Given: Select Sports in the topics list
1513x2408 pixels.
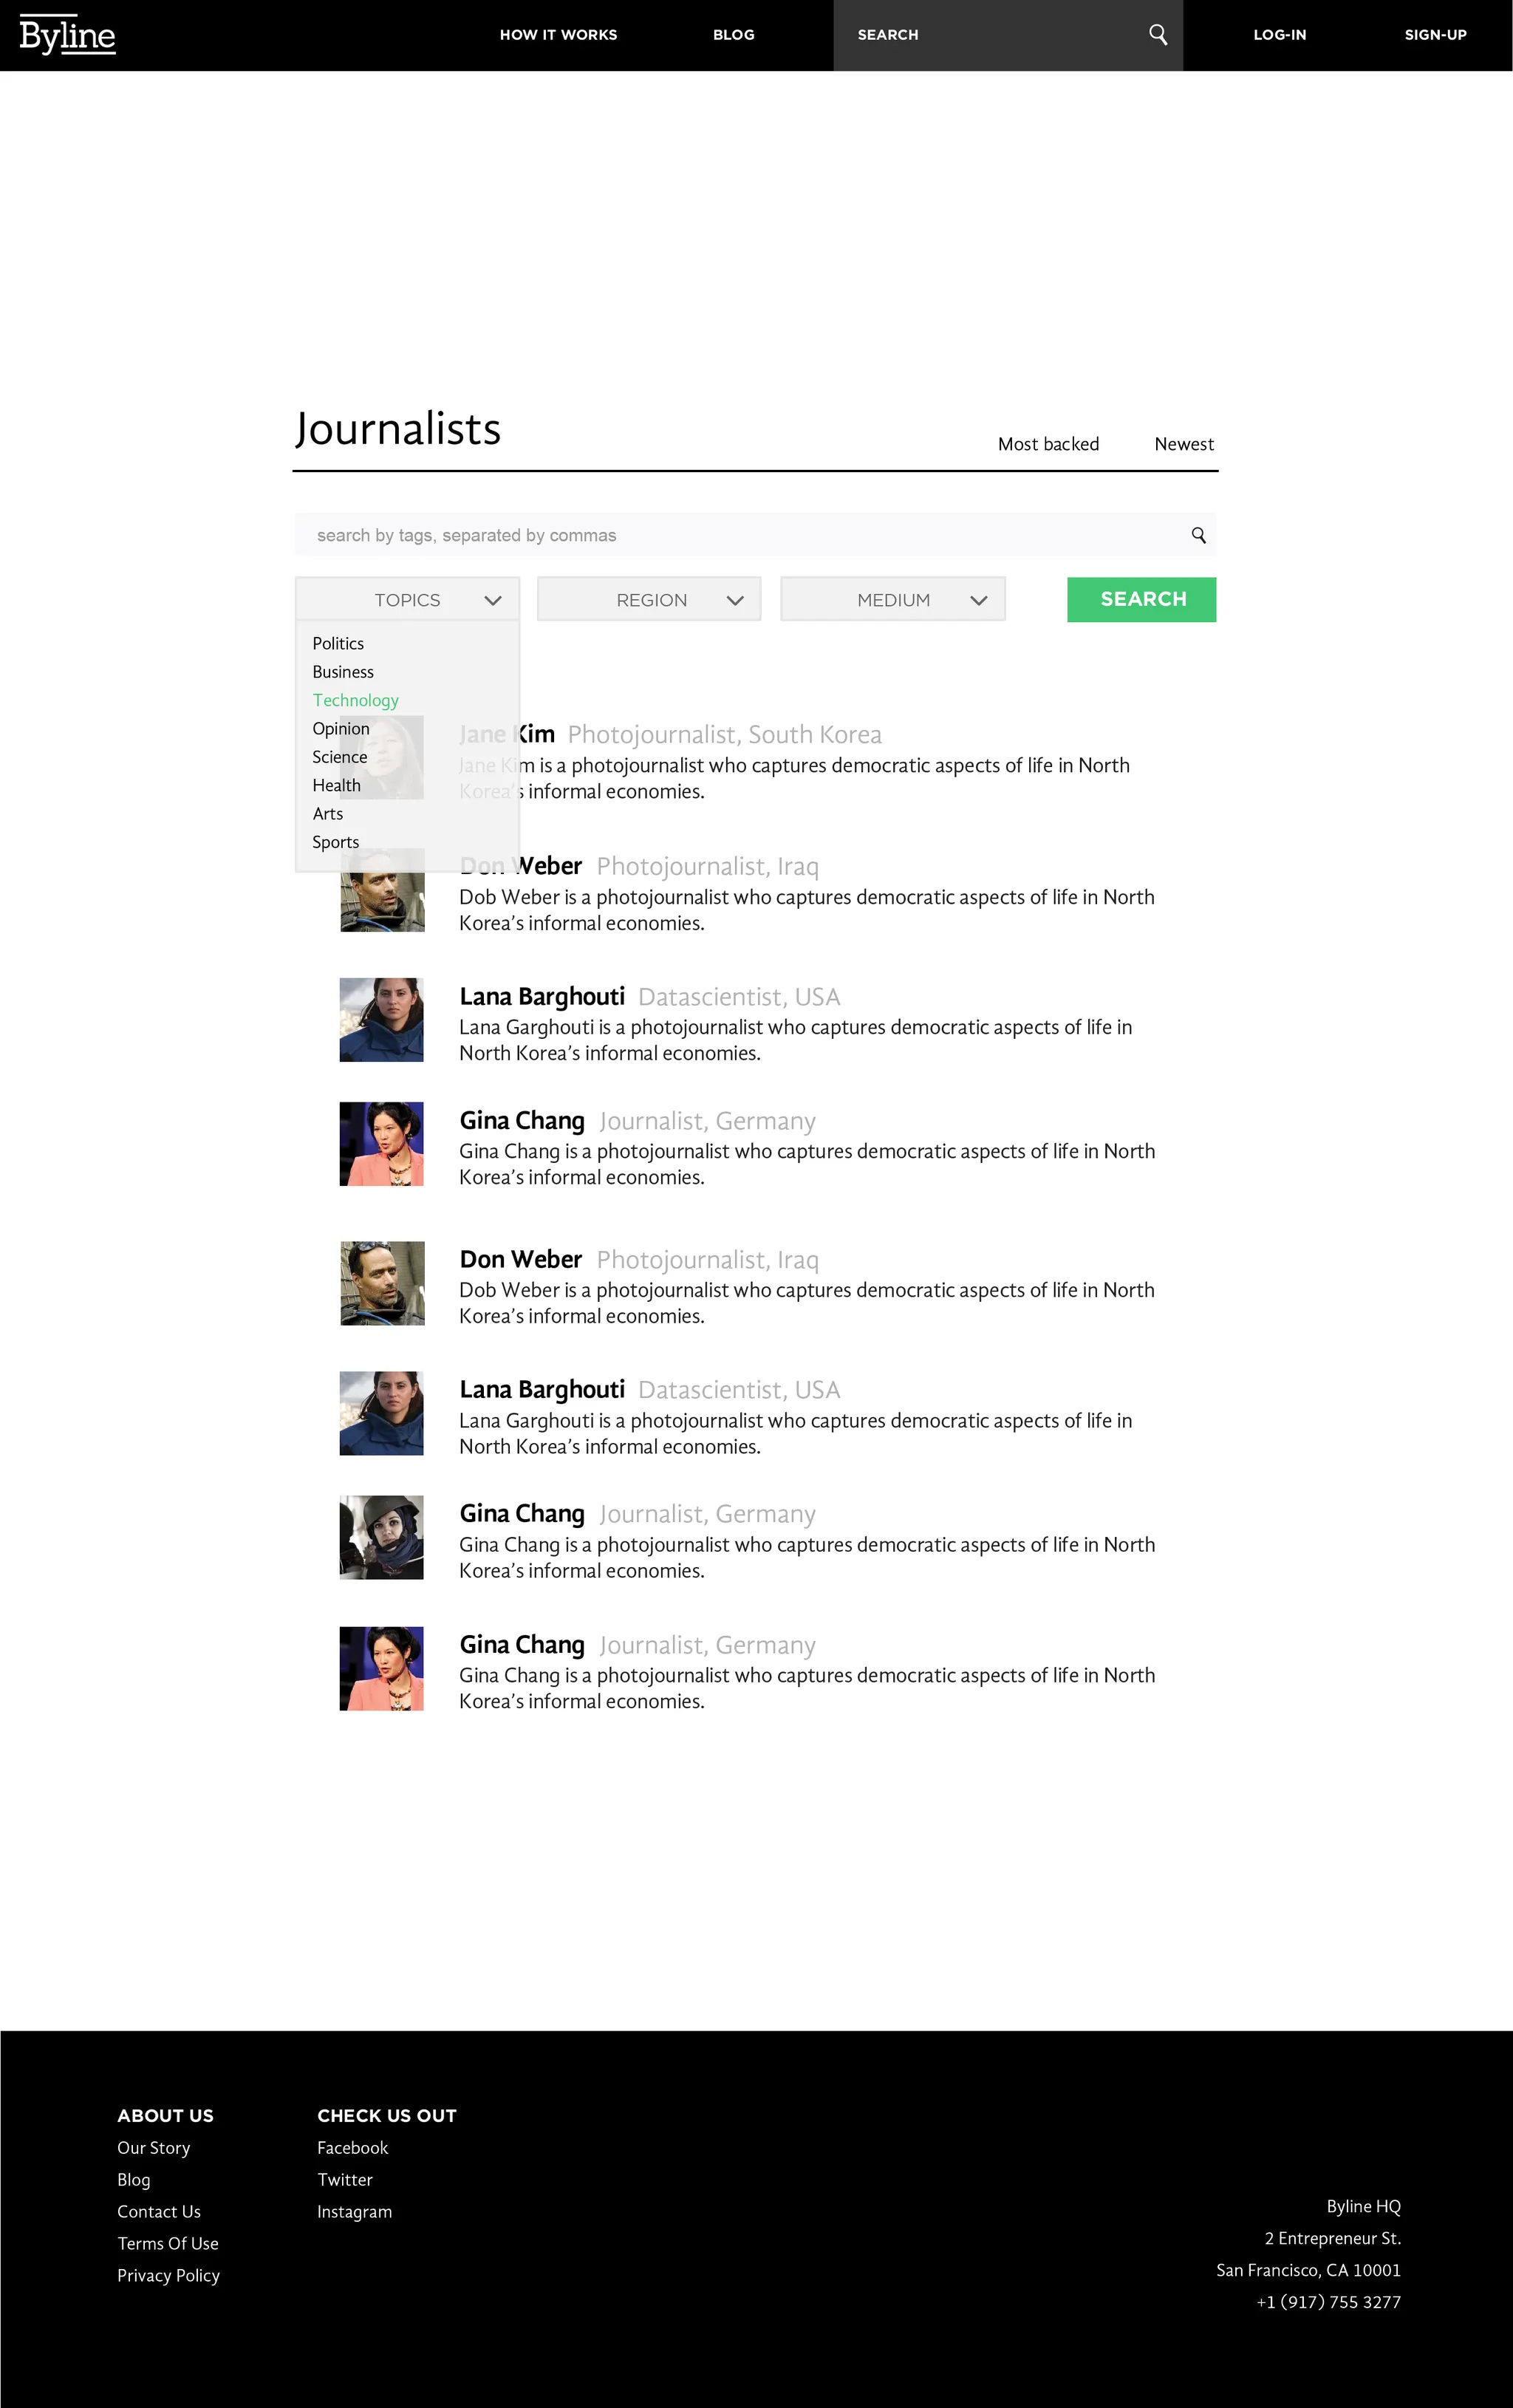Looking at the screenshot, I should coord(335,842).
